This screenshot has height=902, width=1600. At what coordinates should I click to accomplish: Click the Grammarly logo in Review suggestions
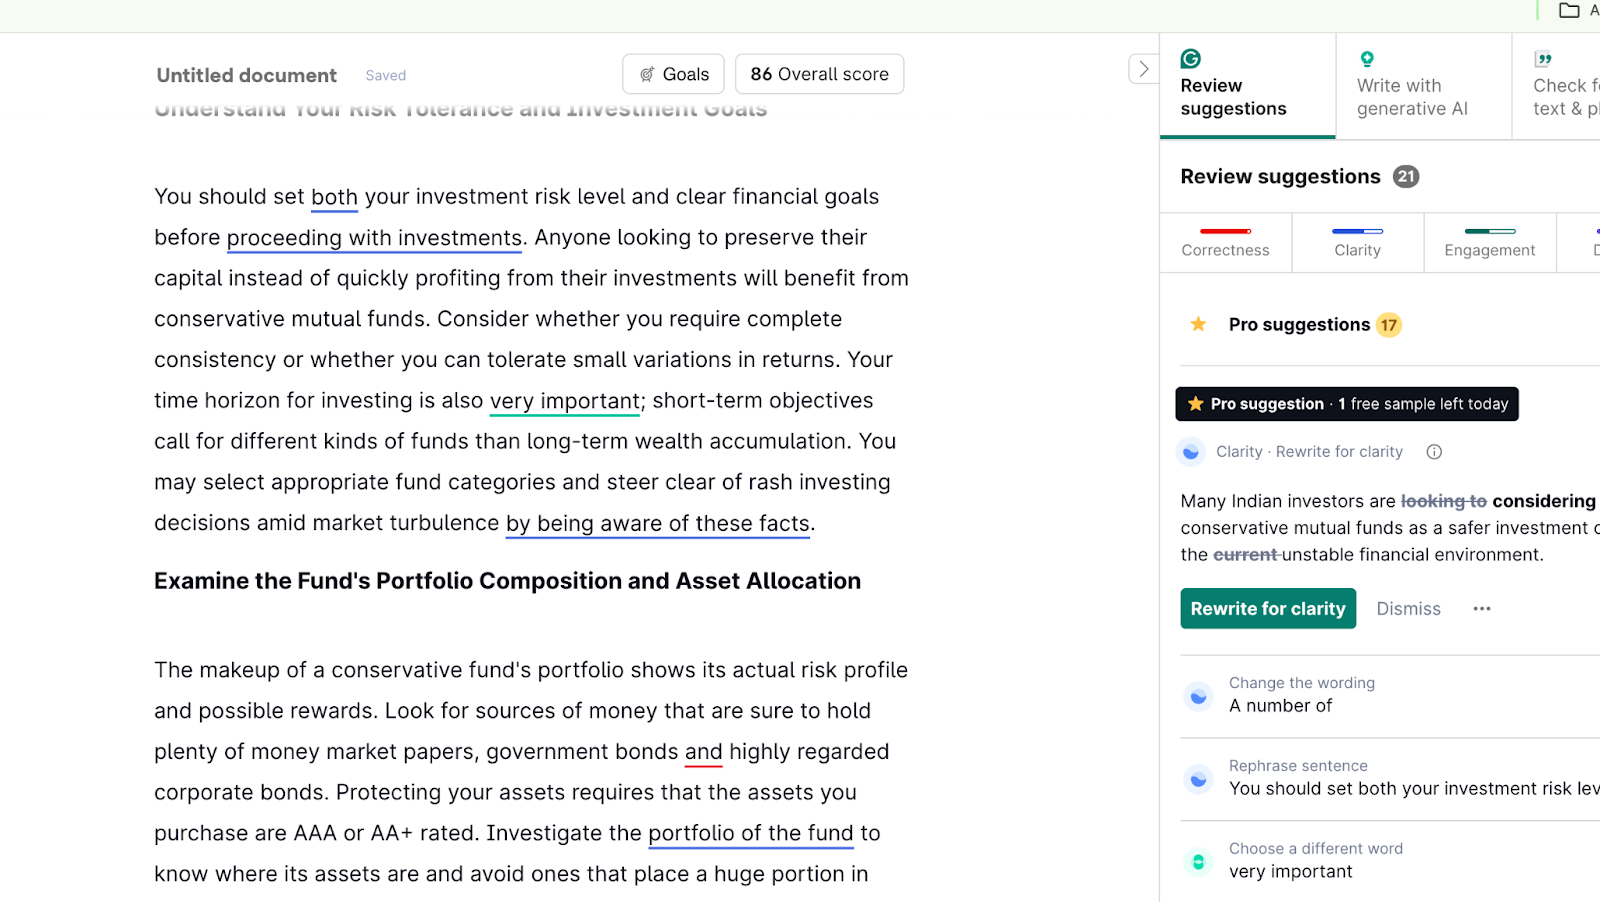[1190, 59]
